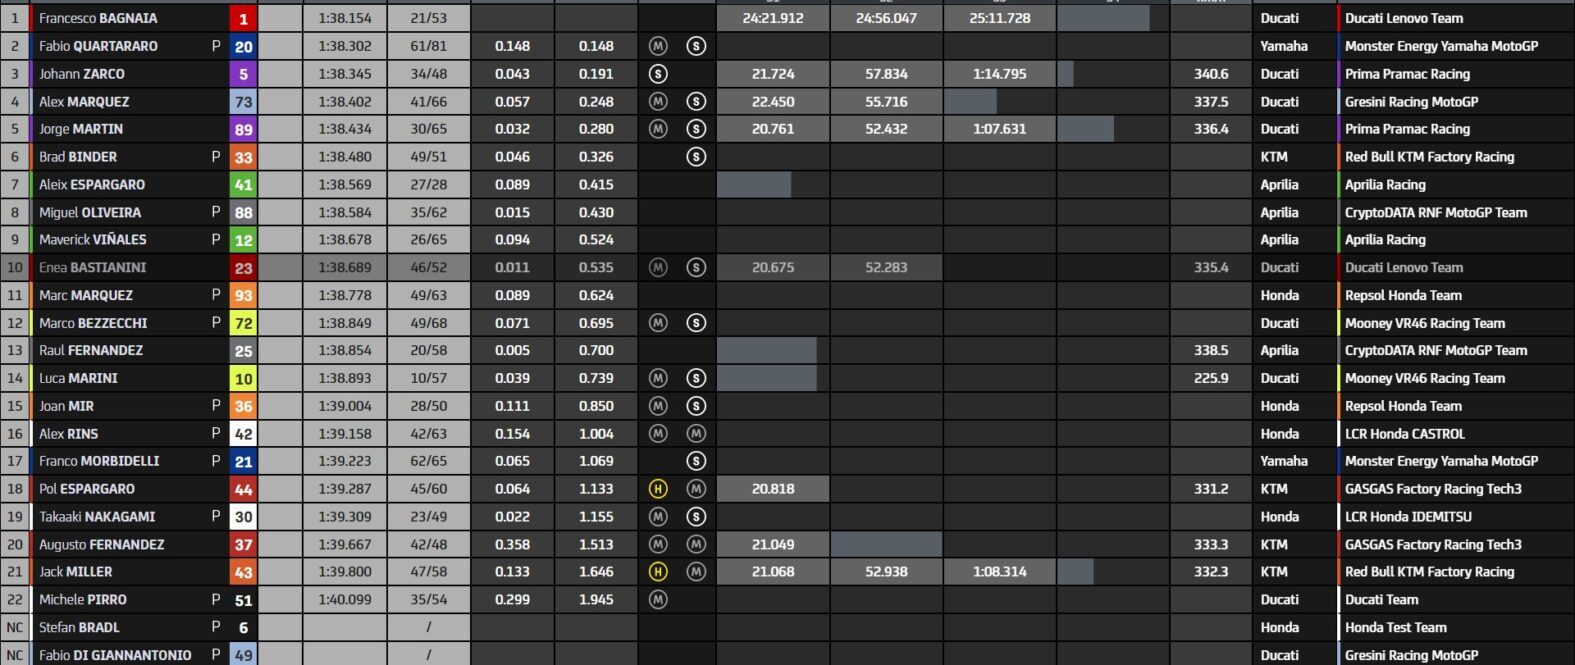Select the S tyre icon in Takaaki Nakagami's row

696,517
